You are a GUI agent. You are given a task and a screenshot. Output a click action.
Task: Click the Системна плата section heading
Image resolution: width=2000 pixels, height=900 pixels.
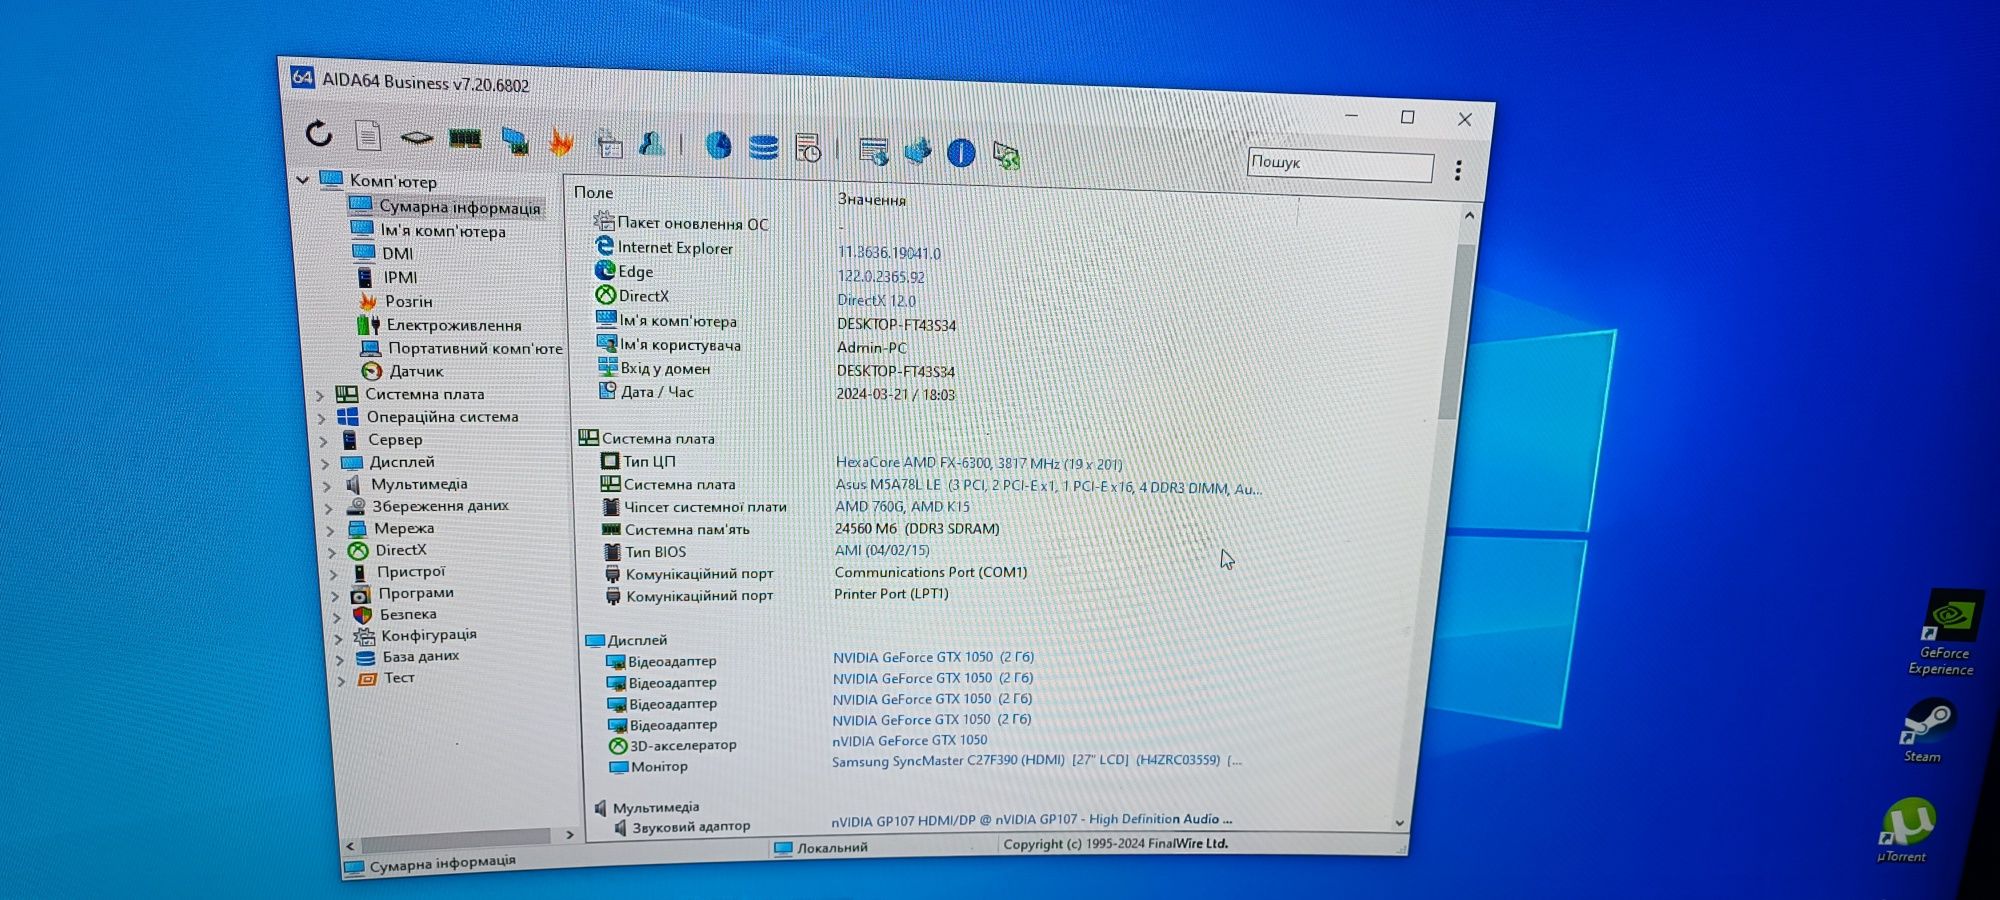(658, 438)
